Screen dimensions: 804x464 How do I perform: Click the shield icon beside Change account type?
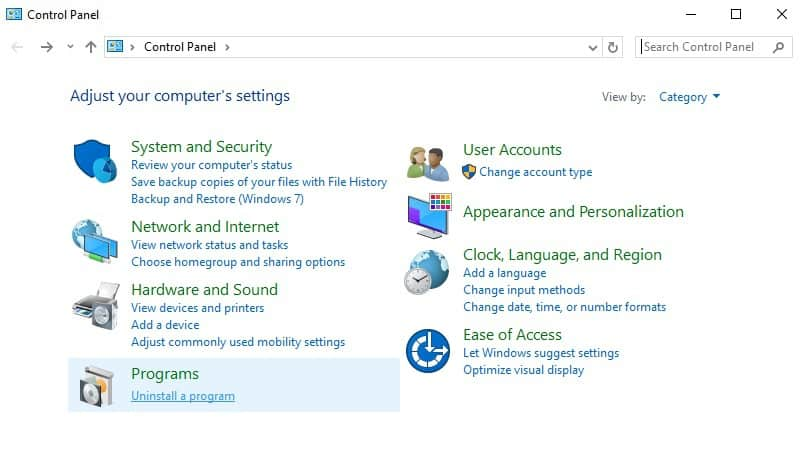[x=469, y=172]
